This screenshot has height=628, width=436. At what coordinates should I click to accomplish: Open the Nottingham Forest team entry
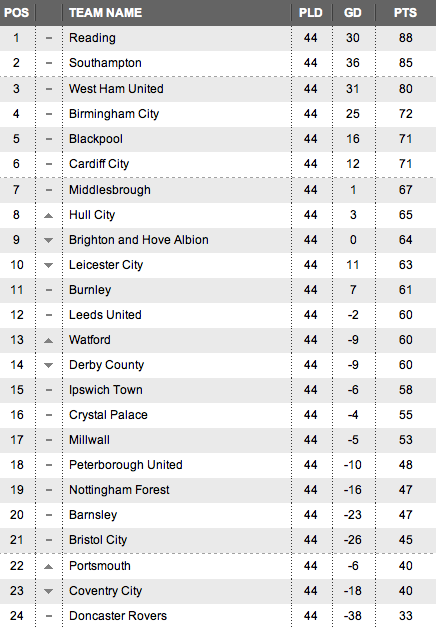click(119, 490)
